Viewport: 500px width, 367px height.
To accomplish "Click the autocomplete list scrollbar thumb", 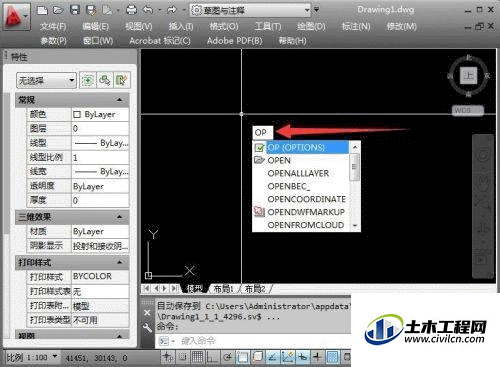I will 355,167.
